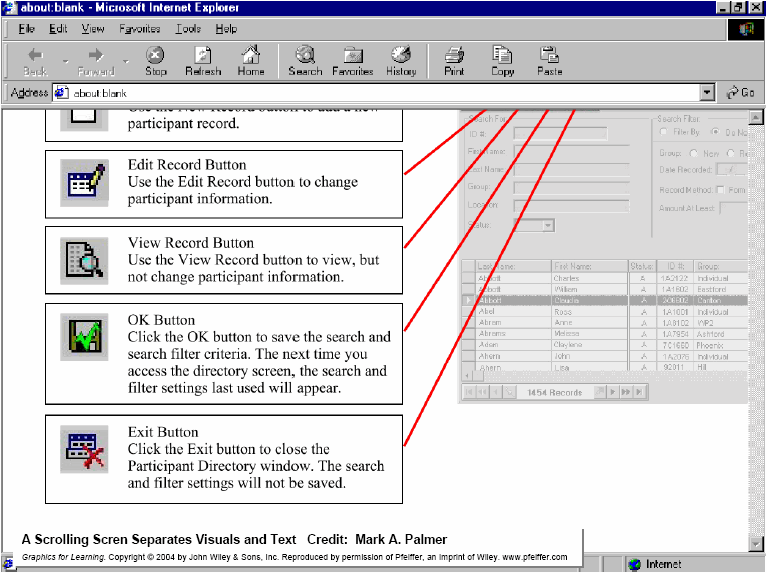767x573 pixels.
Task: Open the Edit menu
Action: coord(58,29)
